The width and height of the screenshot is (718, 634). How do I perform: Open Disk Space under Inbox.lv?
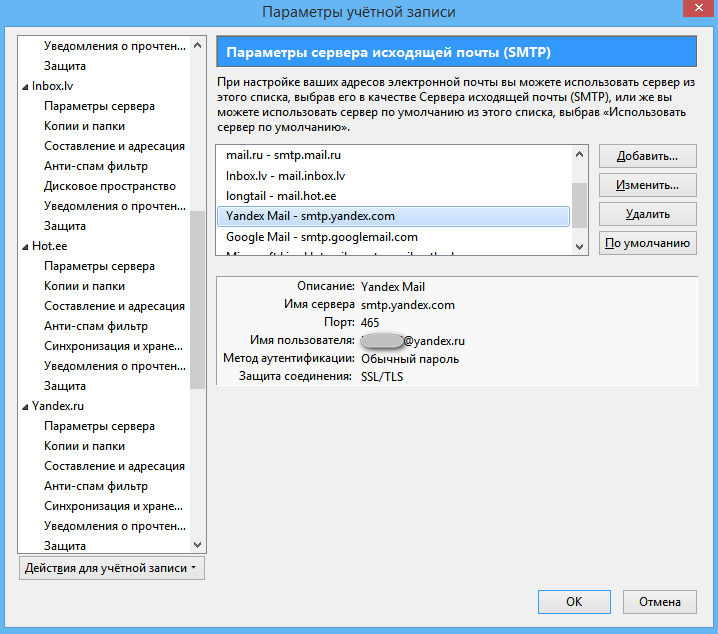point(110,186)
